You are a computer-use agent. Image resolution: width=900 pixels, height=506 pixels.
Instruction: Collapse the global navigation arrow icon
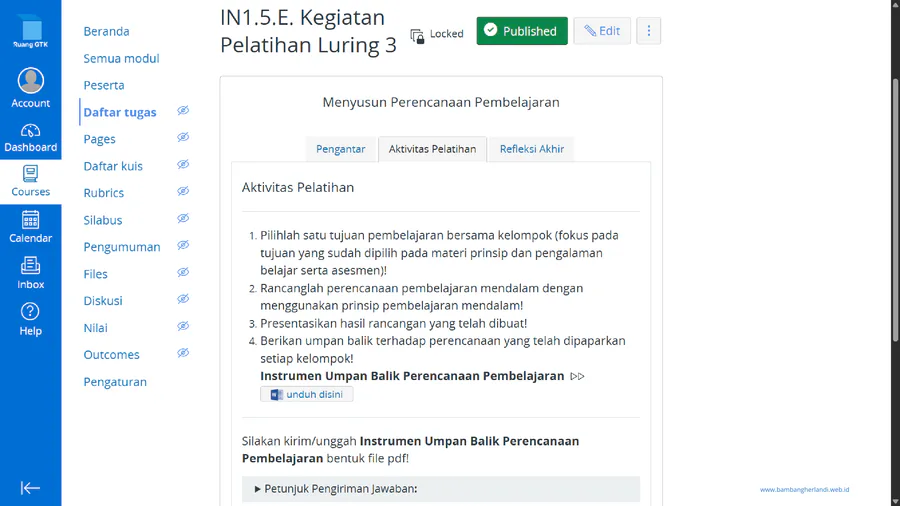tap(30, 488)
